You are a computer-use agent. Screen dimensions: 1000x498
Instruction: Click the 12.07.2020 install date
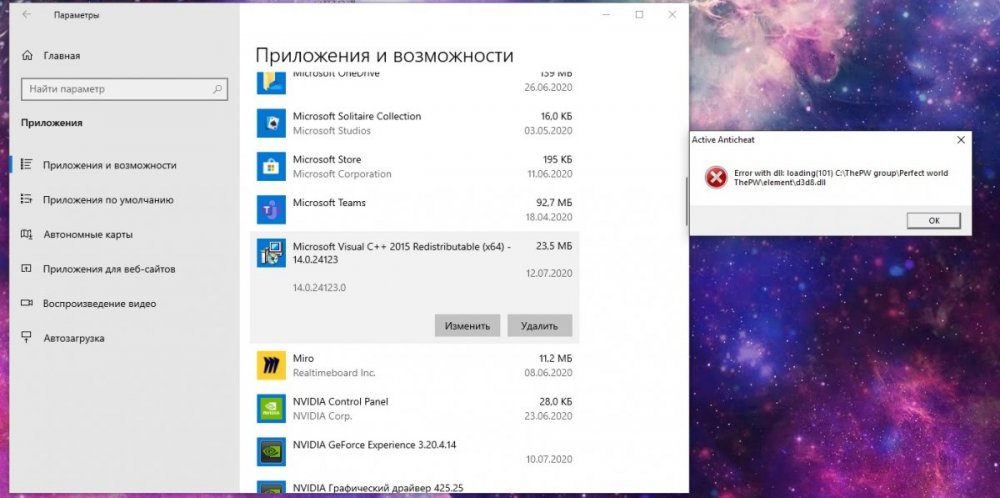(548, 274)
